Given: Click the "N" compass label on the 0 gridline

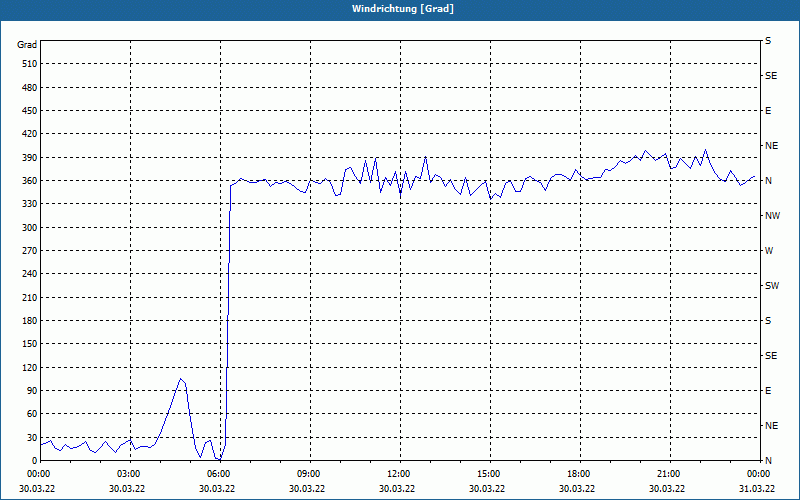Looking at the screenshot, I should 769,461.
